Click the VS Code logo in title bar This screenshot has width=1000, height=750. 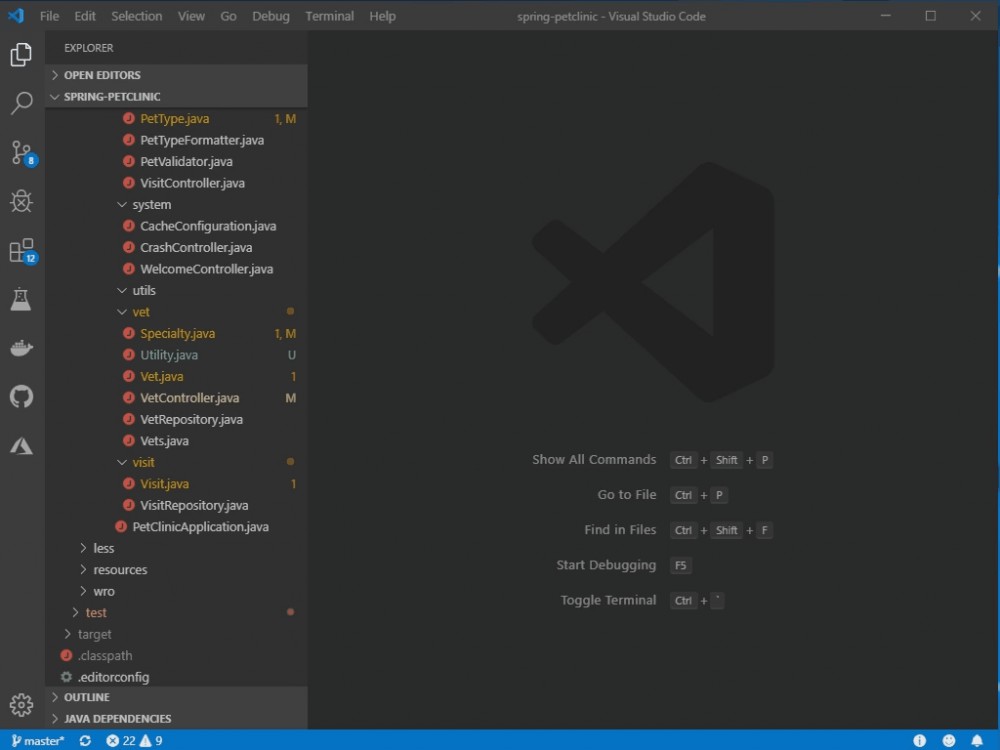[16, 15]
